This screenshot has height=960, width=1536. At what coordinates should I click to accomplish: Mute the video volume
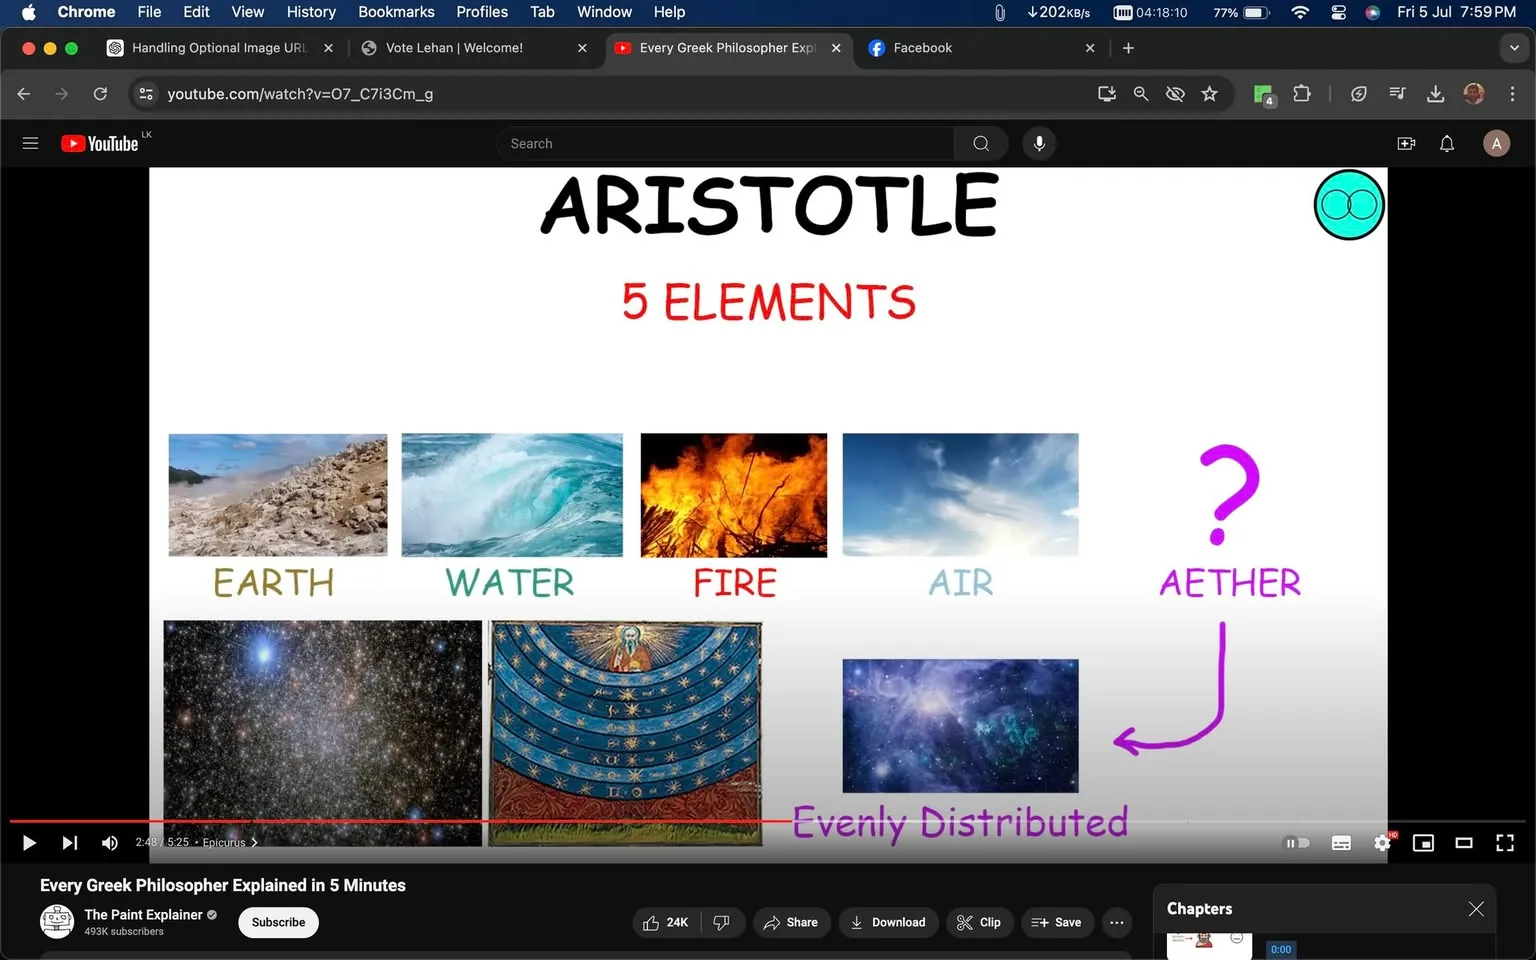tap(109, 843)
